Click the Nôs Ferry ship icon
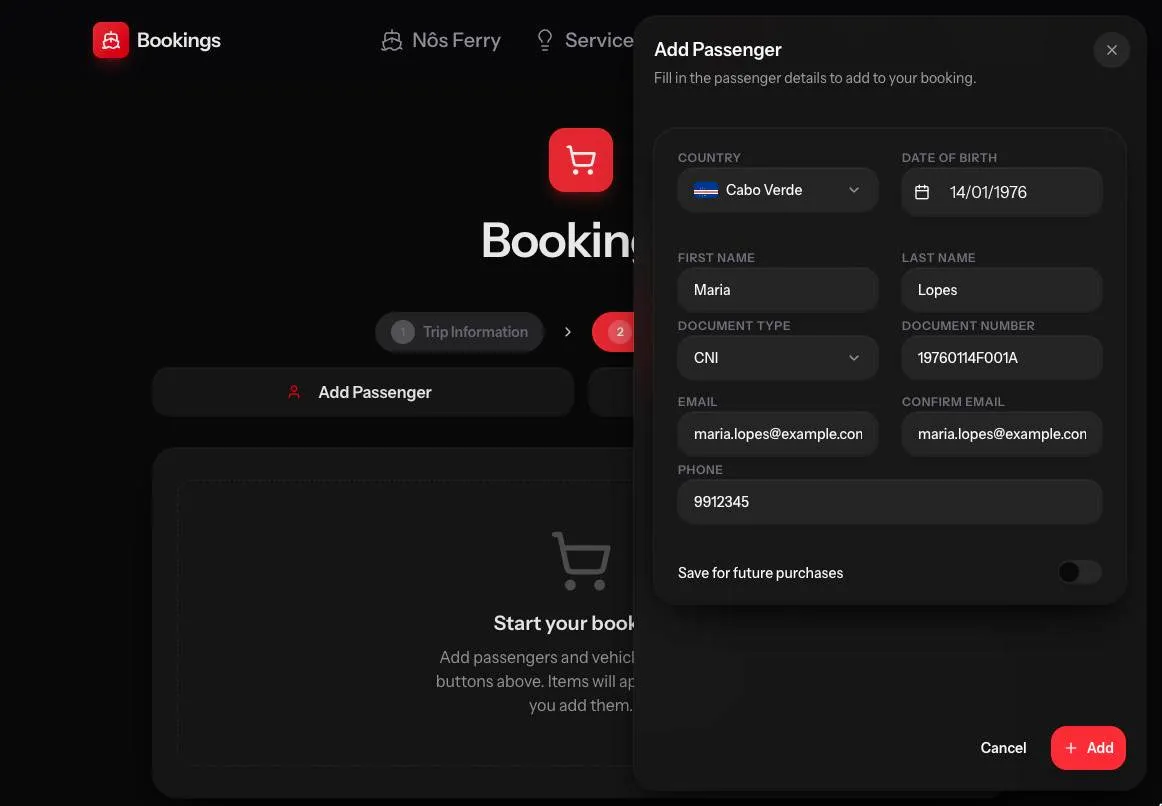Screen dimensions: 1162x806 [391, 40]
